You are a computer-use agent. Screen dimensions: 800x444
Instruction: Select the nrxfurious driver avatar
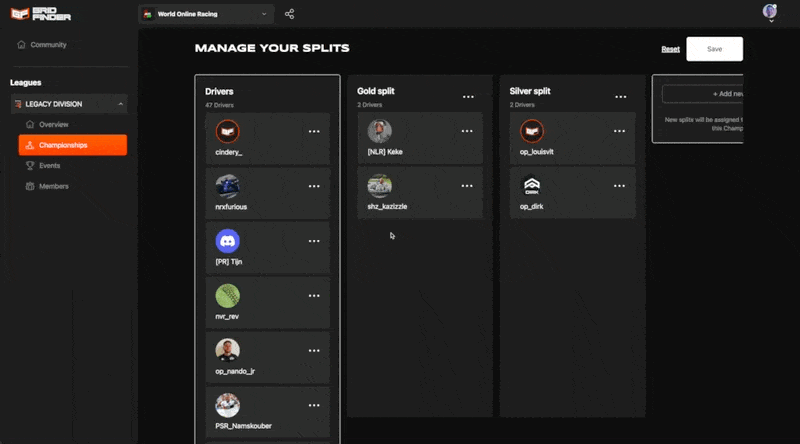228,186
